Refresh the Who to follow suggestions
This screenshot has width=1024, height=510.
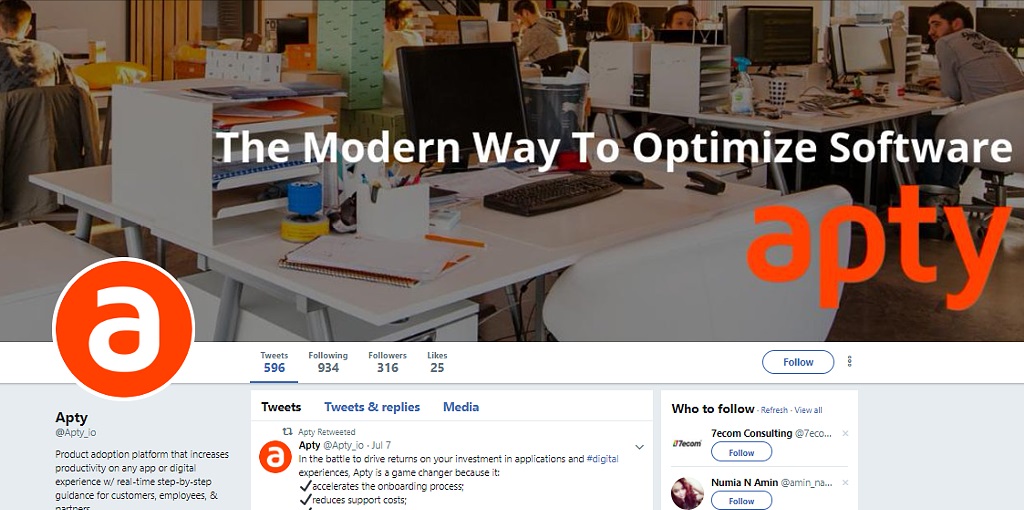click(x=775, y=410)
